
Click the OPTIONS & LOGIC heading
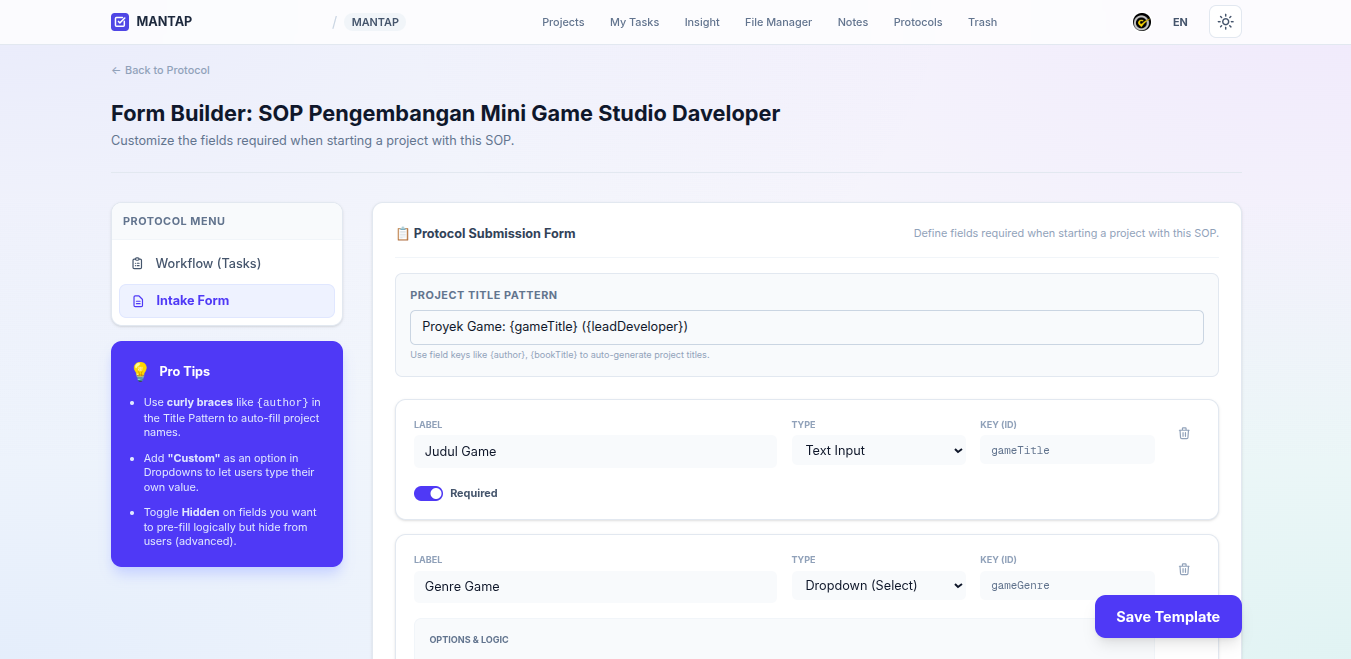469,640
